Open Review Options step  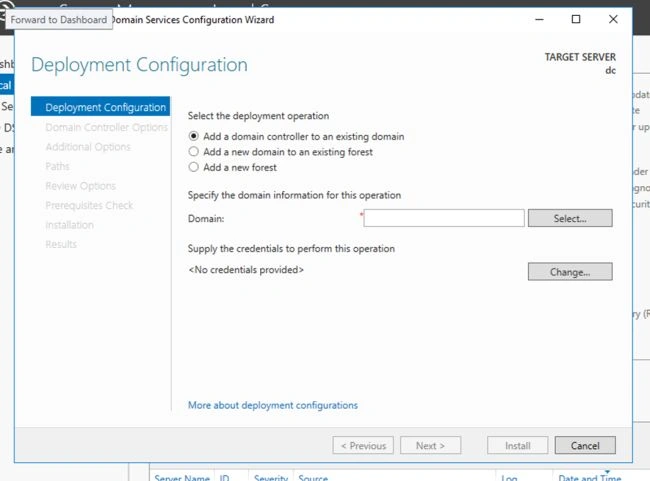(80, 186)
